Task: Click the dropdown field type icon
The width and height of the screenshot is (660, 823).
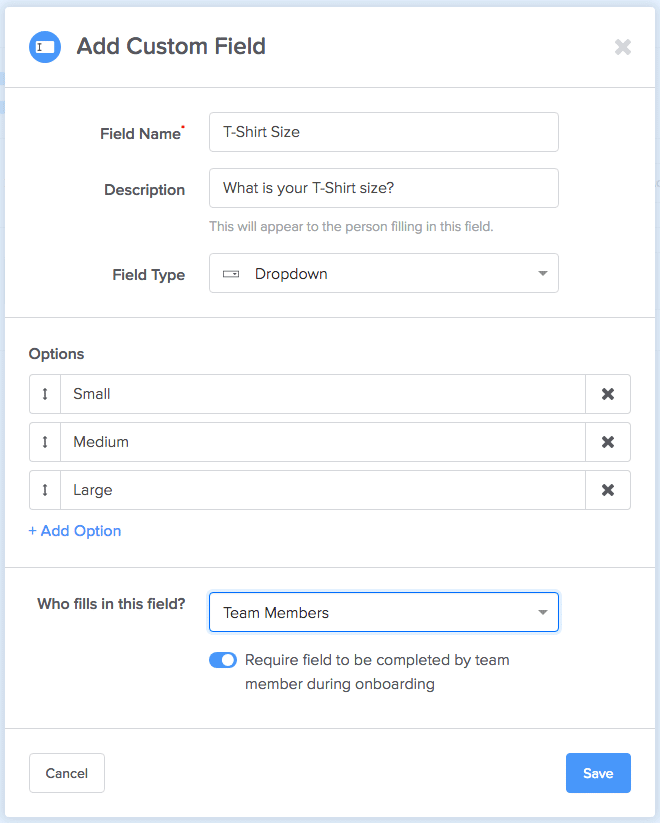Action: 233,273
